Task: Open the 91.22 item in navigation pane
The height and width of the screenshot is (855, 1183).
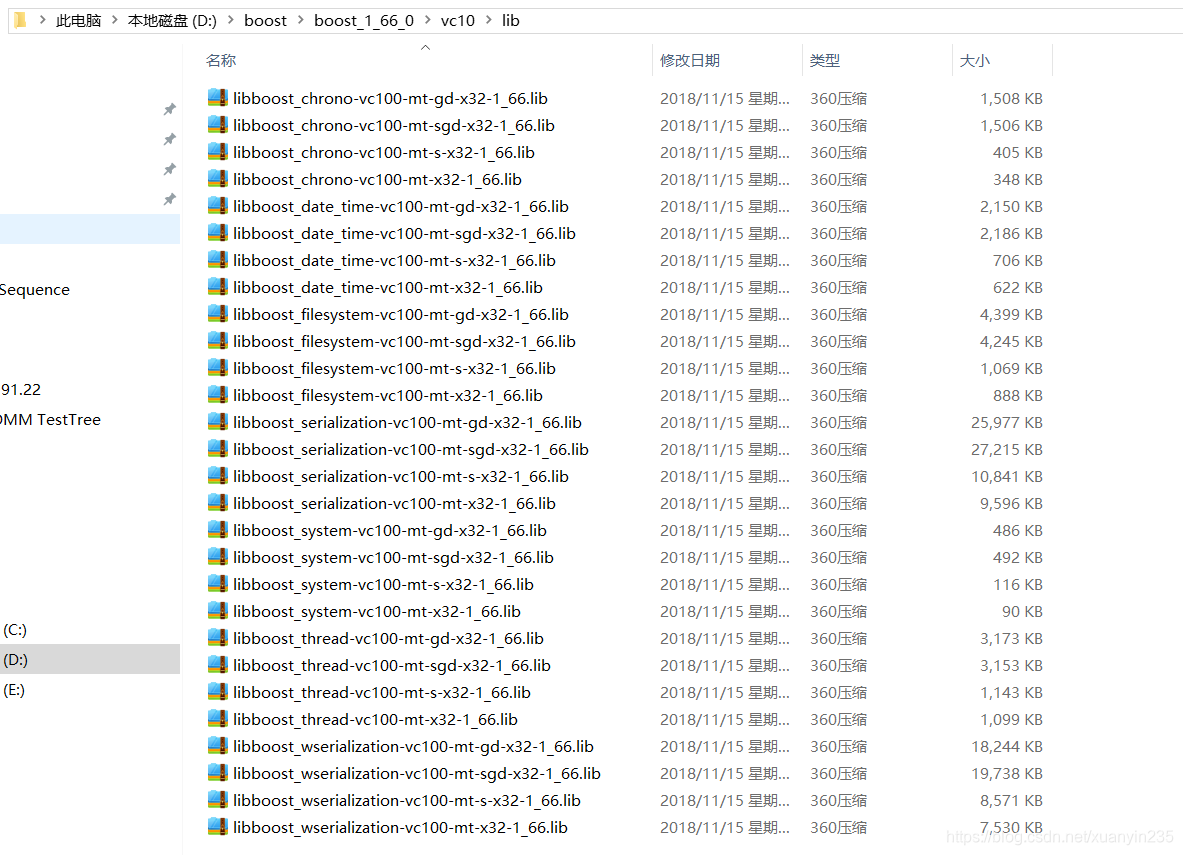Action: click(x=21, y=389)
